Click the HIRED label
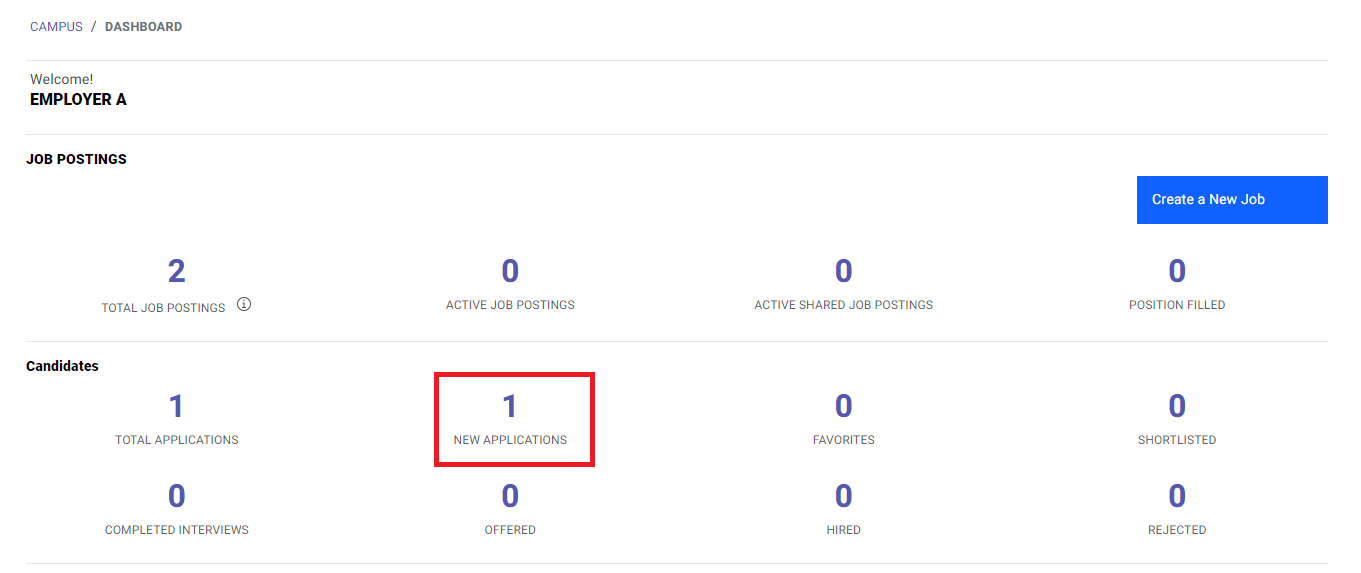Viewport: 1361px width, 573px height. point(844,530)
